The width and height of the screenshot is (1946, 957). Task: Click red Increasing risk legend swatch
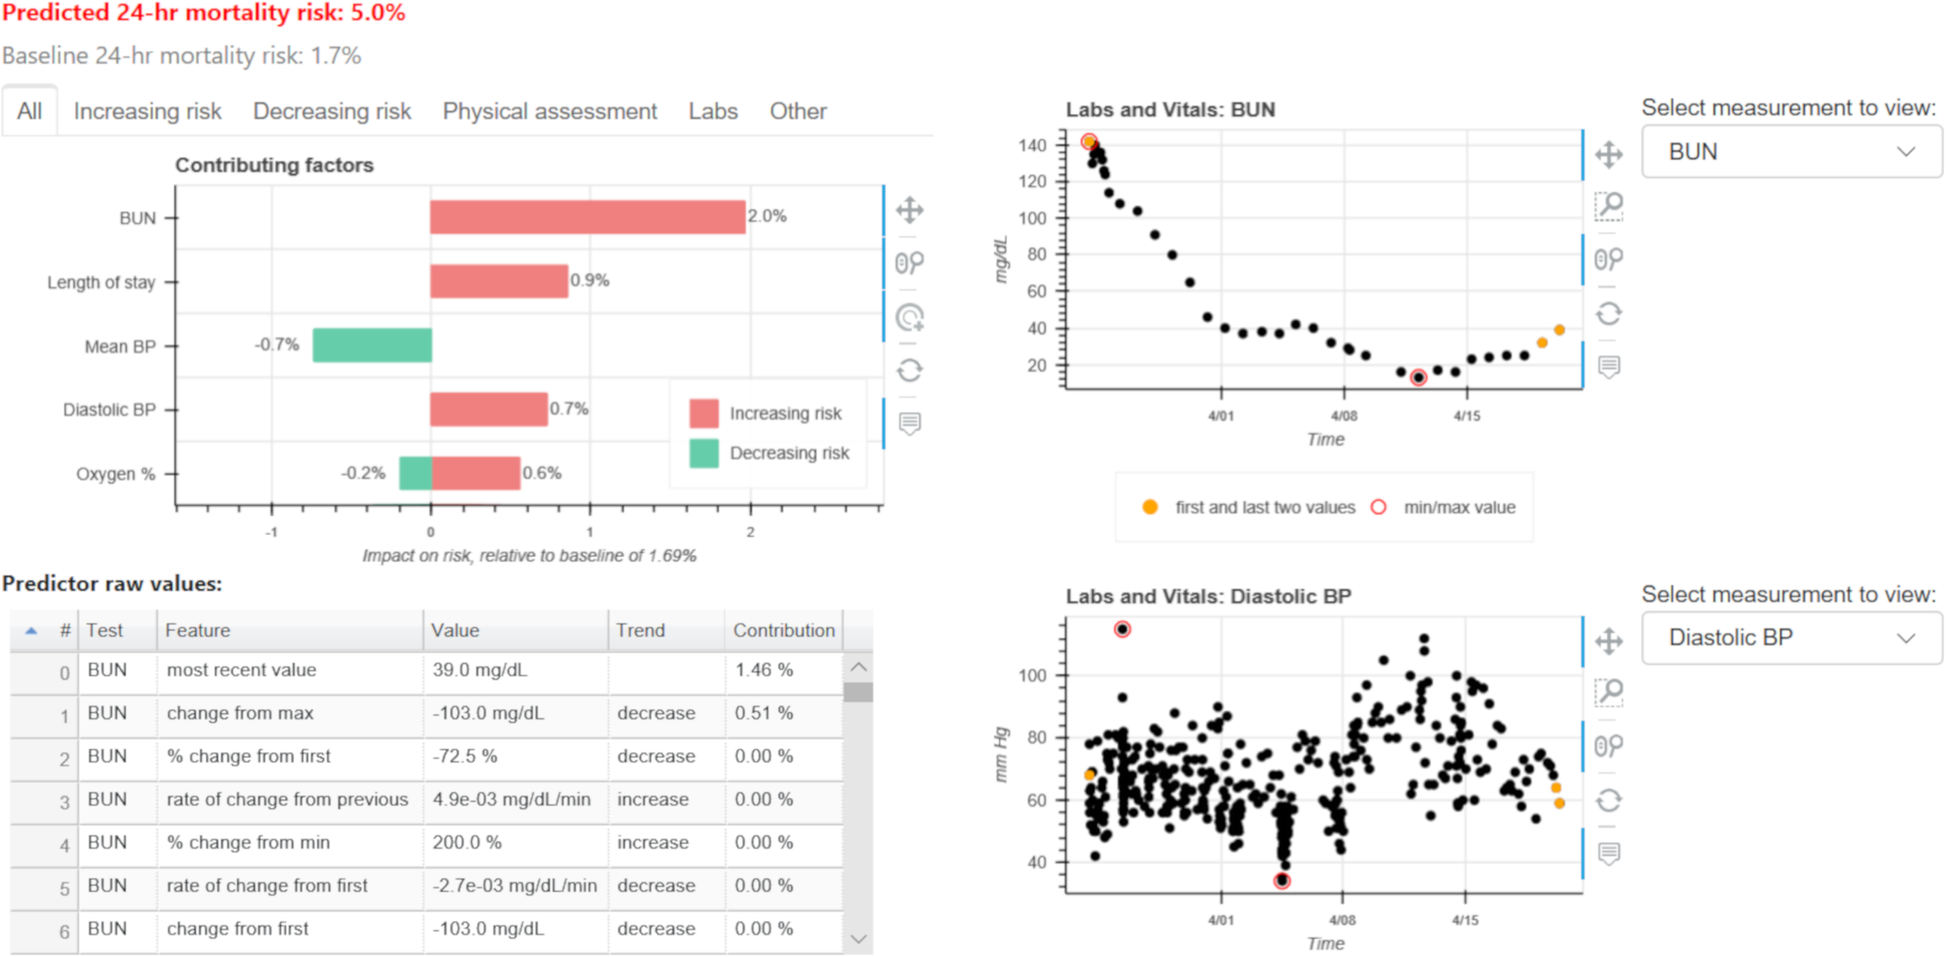click(704, 413)
